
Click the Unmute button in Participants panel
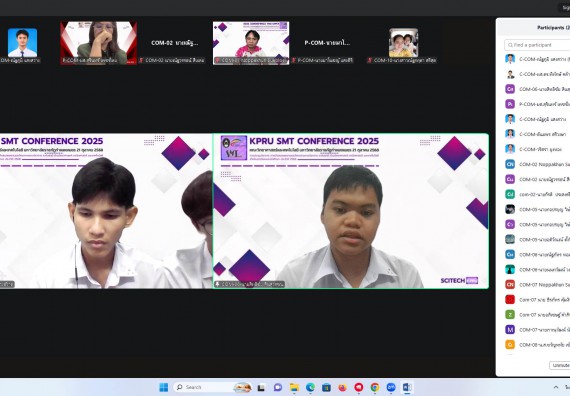click(559, 365)
